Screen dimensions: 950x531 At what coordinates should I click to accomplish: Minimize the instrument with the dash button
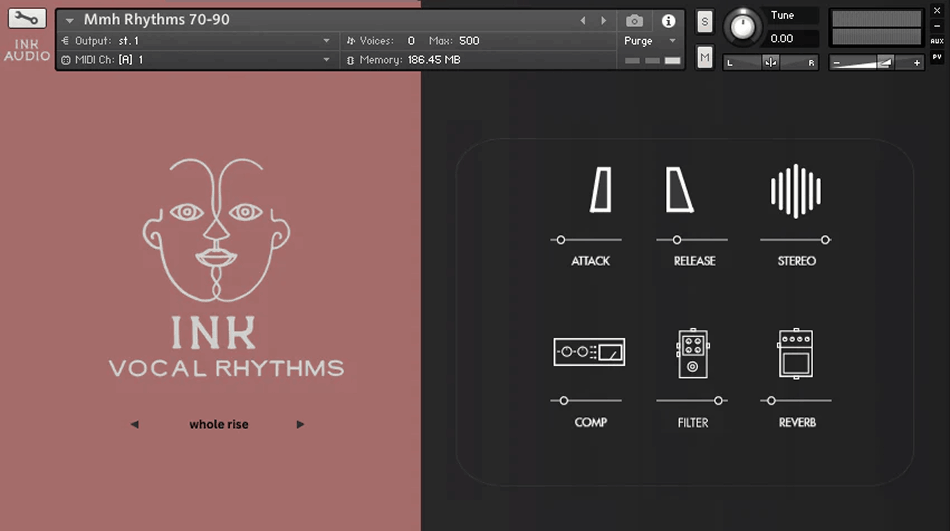pyautogui.click(x=937, y=26)
